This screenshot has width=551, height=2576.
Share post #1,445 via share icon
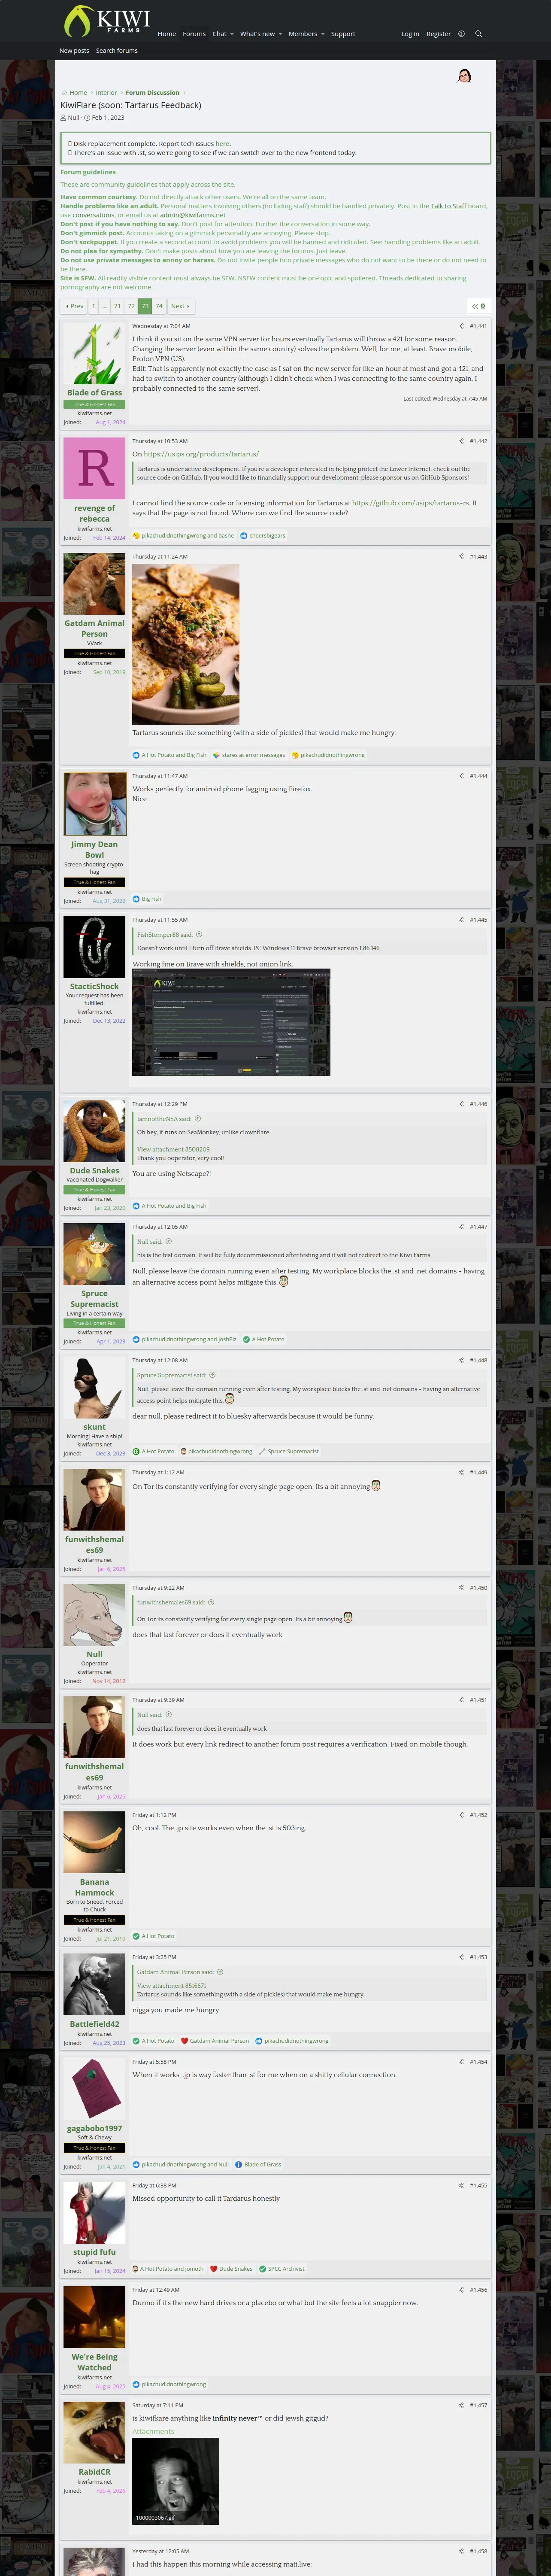pyautogui.click(x=461, y=920)
